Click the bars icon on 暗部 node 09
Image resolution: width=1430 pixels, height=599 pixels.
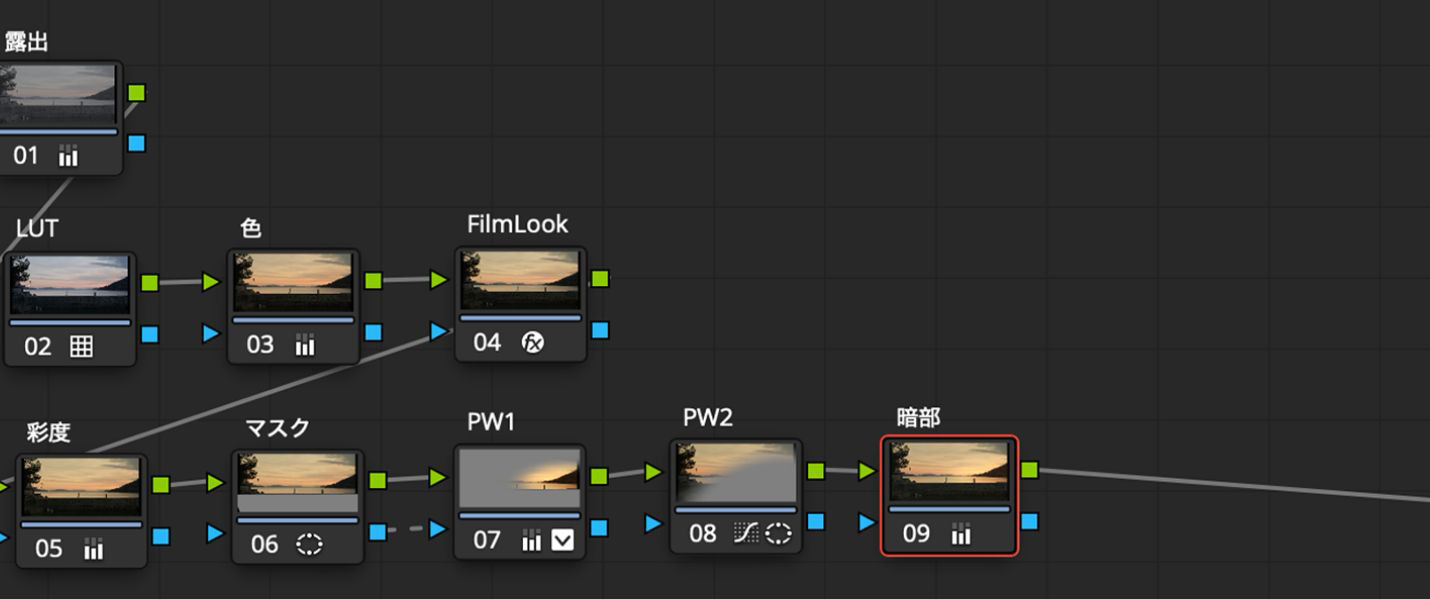(960, 535)
